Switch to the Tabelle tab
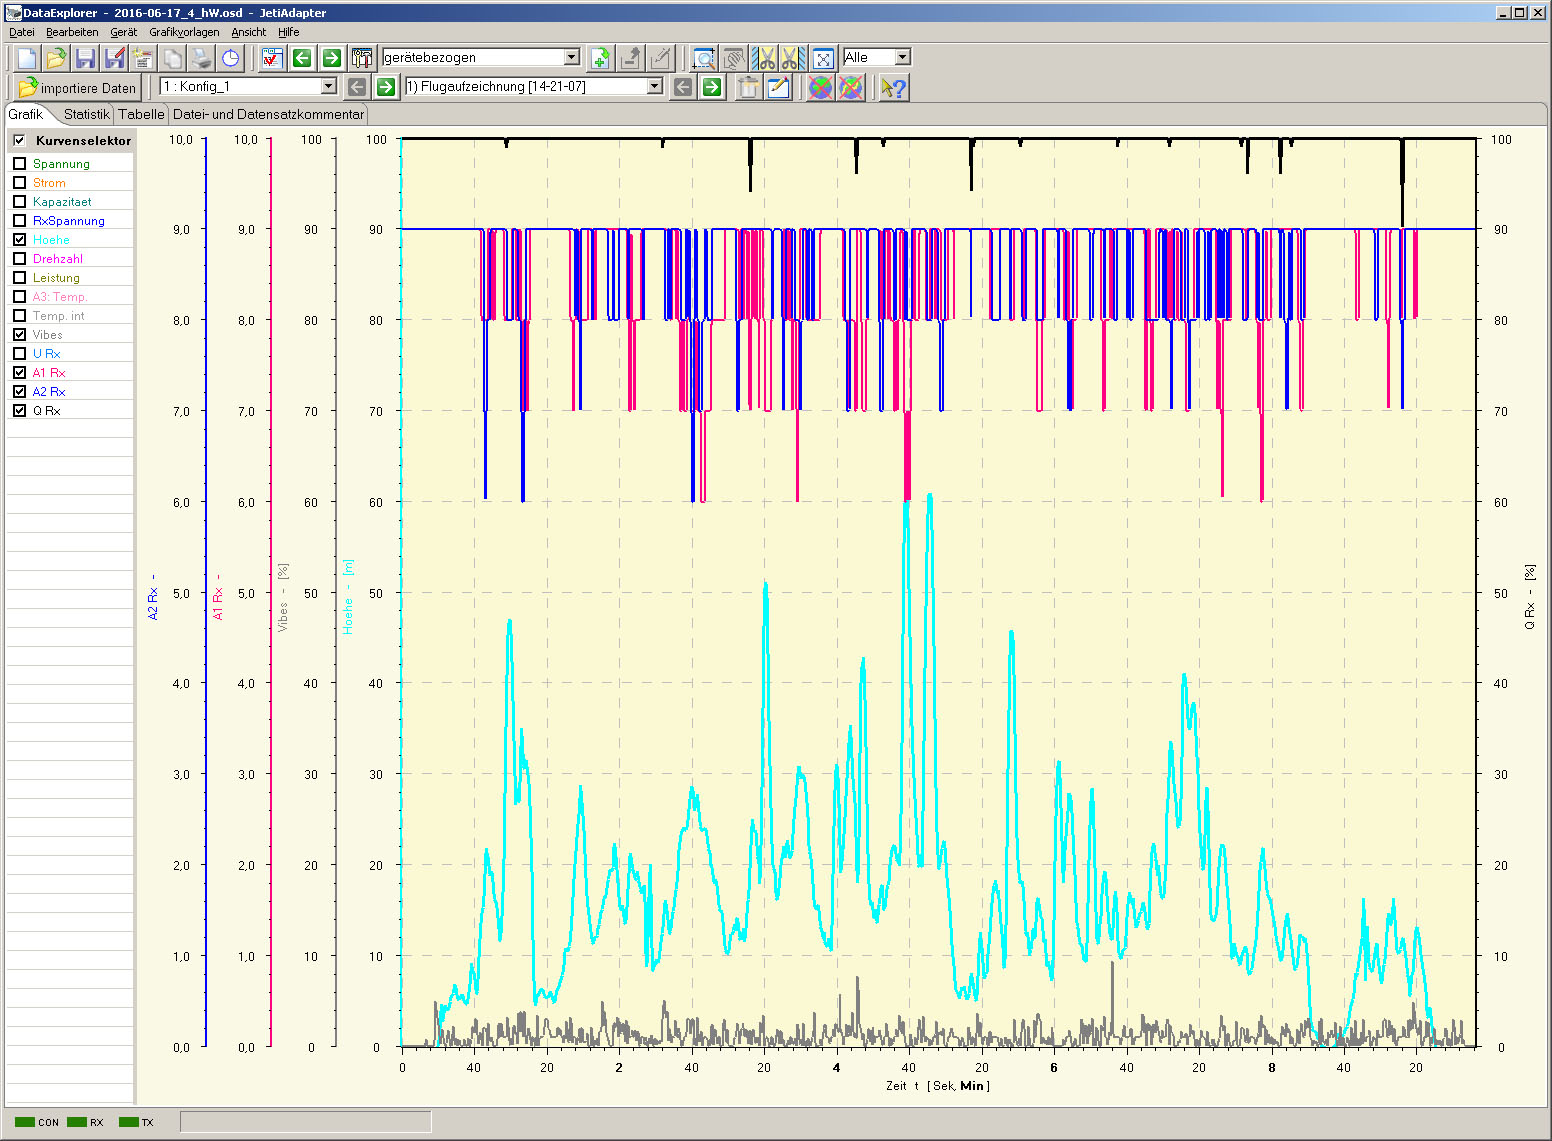Screen dimensions: 1552x1141 141,114
